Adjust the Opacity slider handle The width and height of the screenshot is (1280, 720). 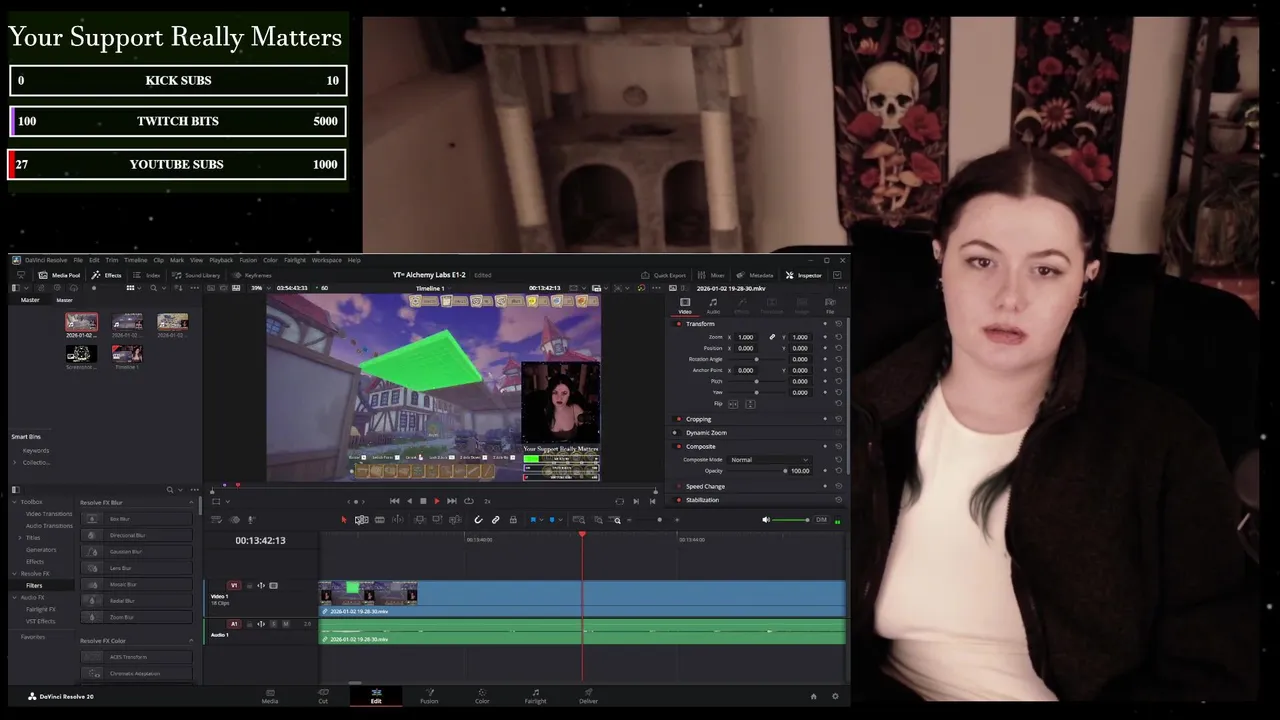point(786,471)
